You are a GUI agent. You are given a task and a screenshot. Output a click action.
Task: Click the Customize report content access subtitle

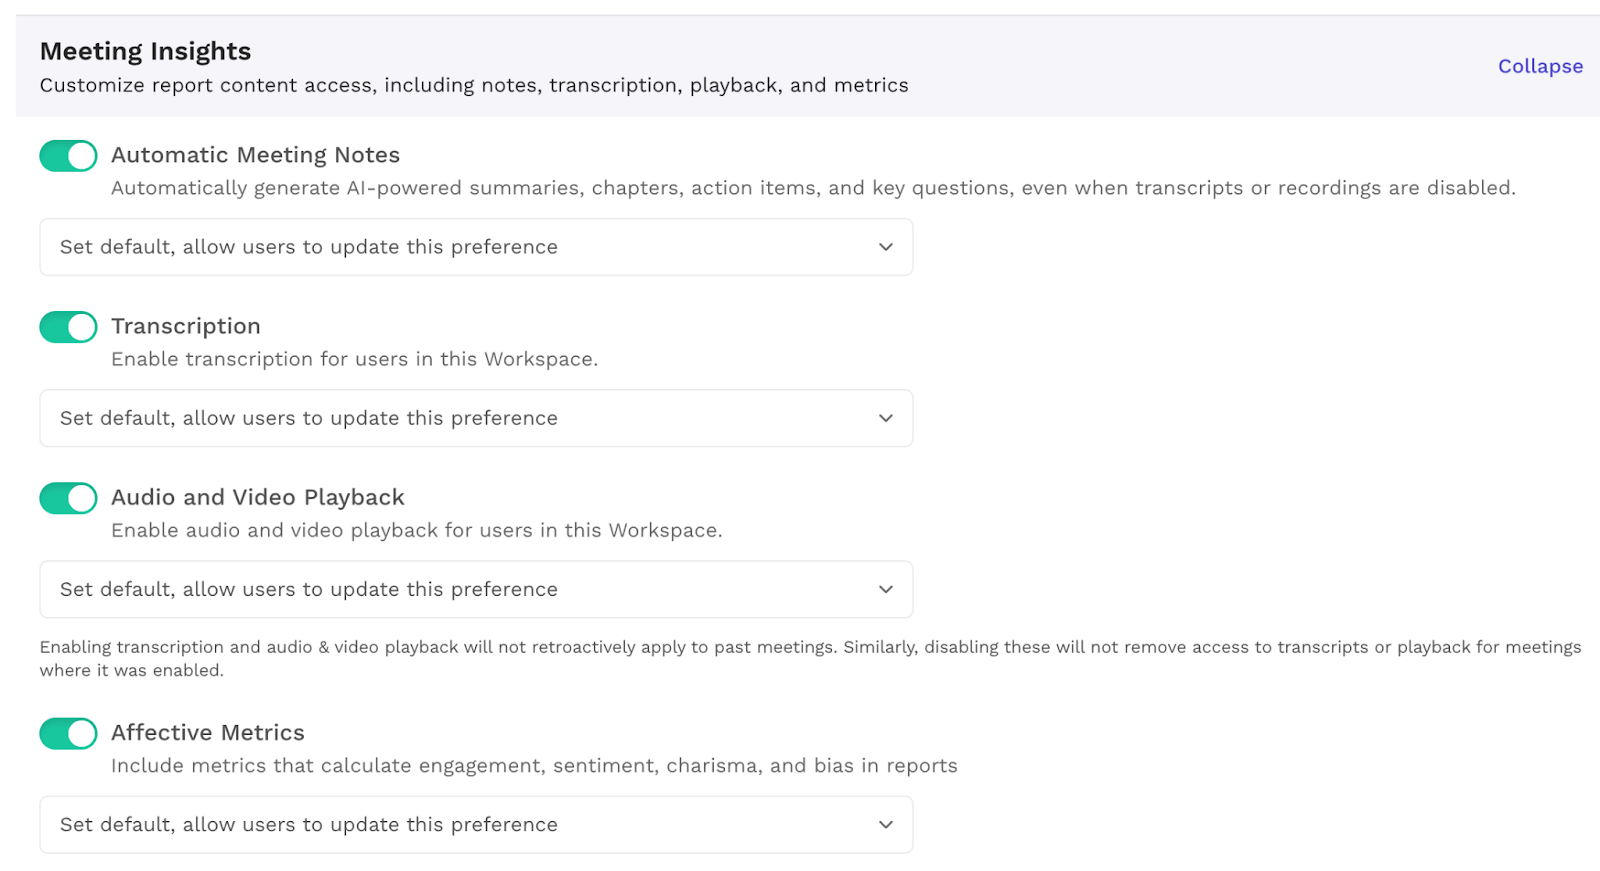[x=474, y=85]
